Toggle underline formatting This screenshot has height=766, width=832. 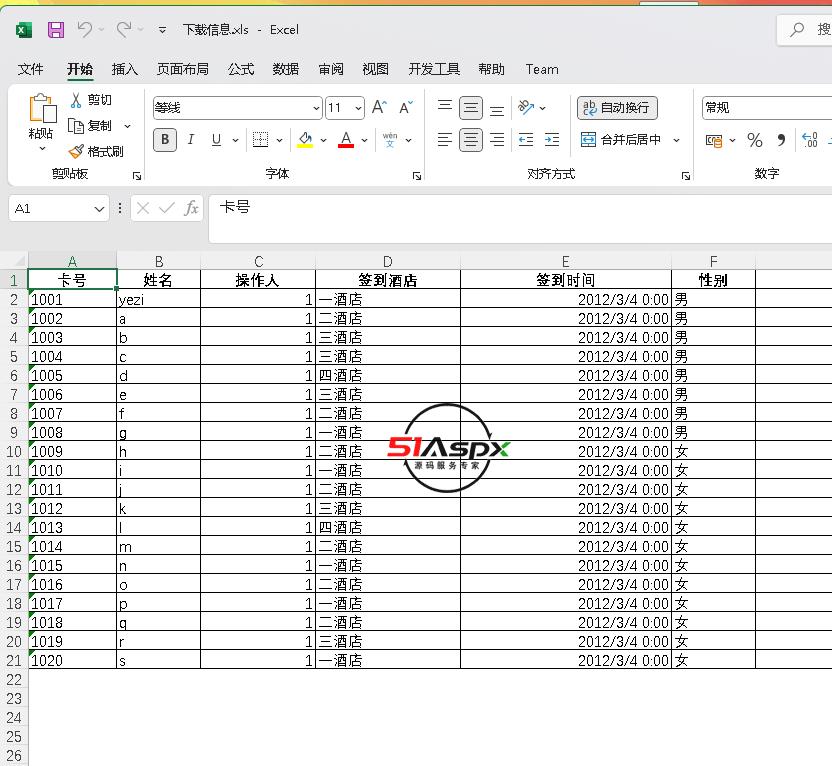(216, 140)
